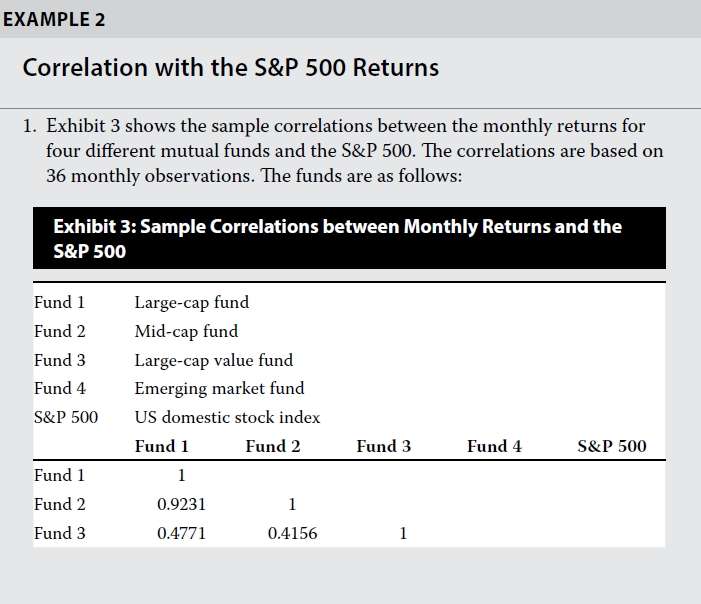Click the Fund 2 column header

tap(273, 446)
